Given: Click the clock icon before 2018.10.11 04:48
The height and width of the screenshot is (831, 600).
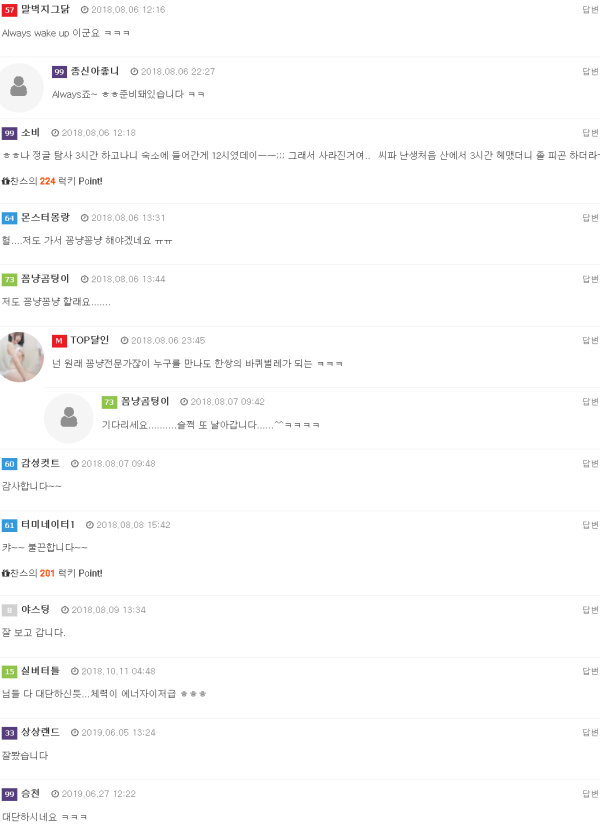Looking at the screenshot, I should point(75,671).
